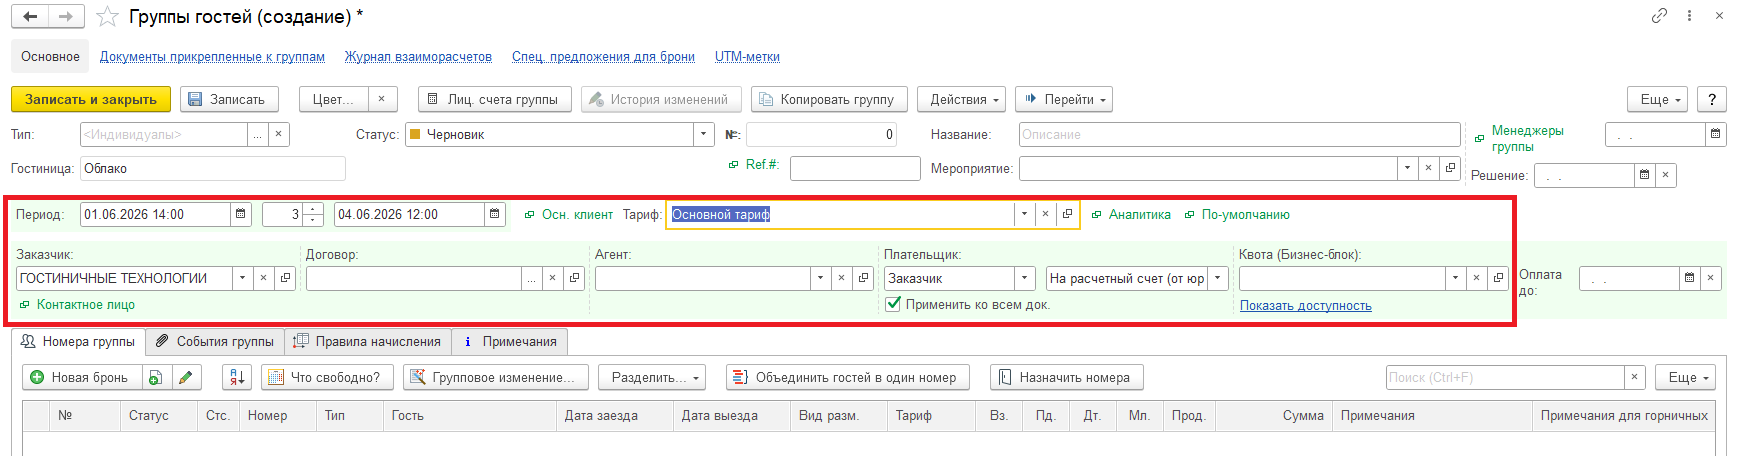Image resolution: width=1739 pixels, height=456 pixels.
Task: Open the three-dot window menu
Action: (1689, 15)
